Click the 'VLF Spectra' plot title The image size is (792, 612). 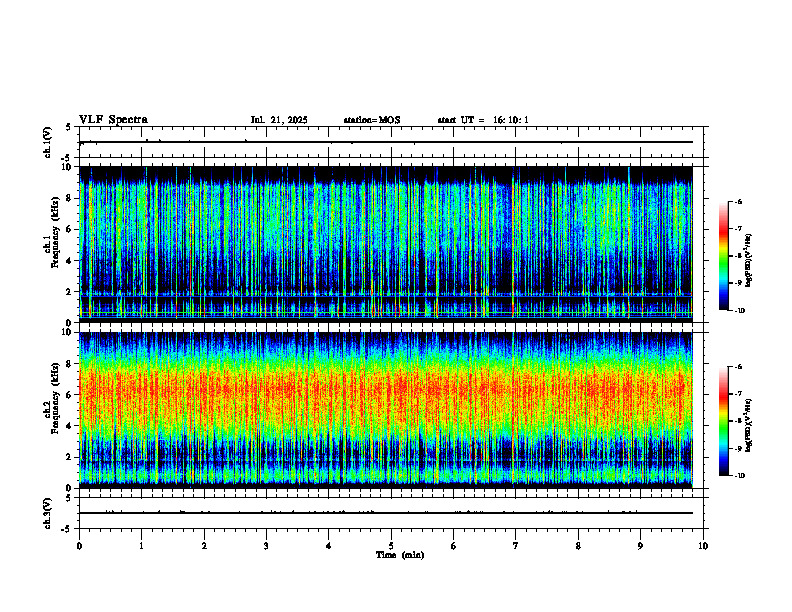click(x=113, y=120)
